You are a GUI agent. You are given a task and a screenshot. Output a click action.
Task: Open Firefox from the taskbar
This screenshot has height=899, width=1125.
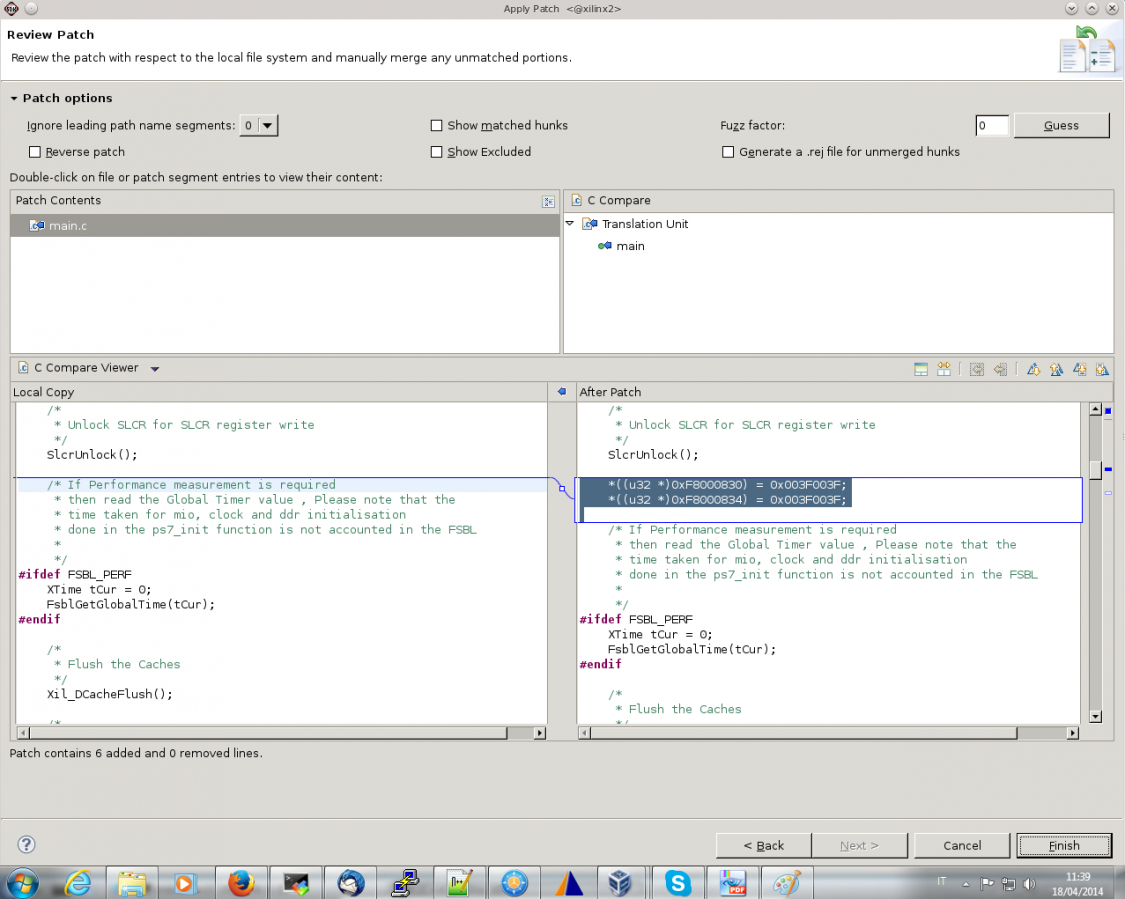pos(240,883)
